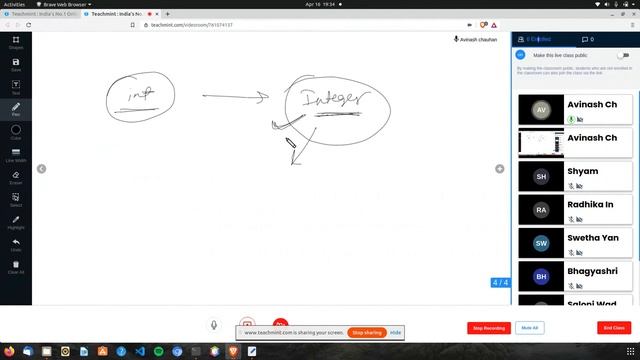Open the Color circle picker

(16, 132)
